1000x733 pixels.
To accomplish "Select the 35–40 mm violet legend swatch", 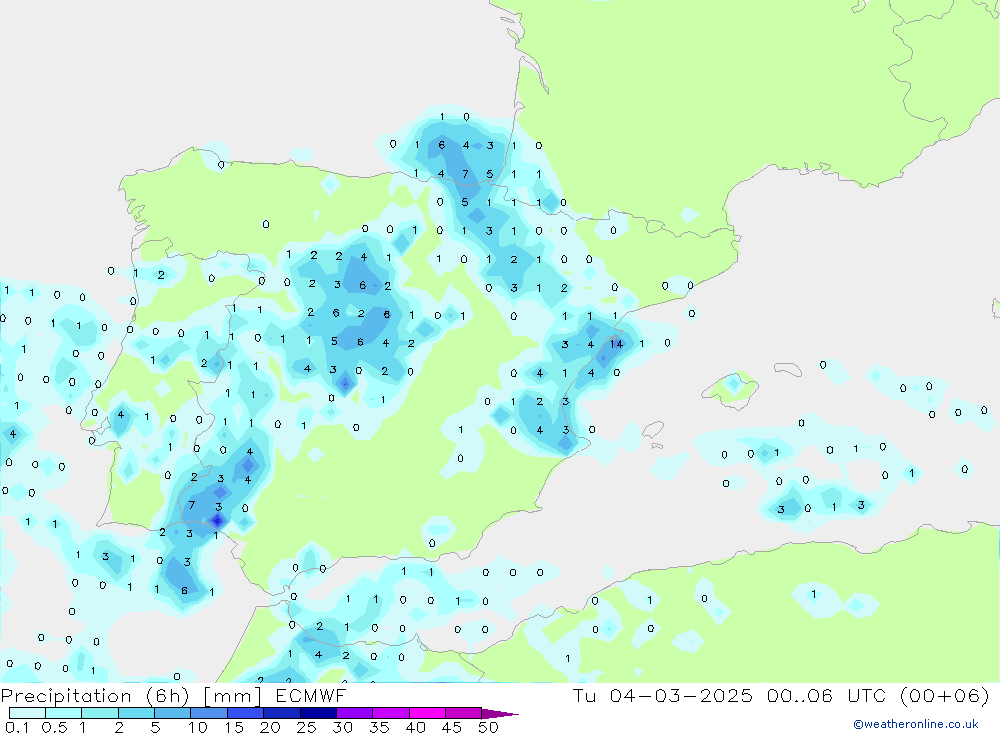I will point(391,713).
